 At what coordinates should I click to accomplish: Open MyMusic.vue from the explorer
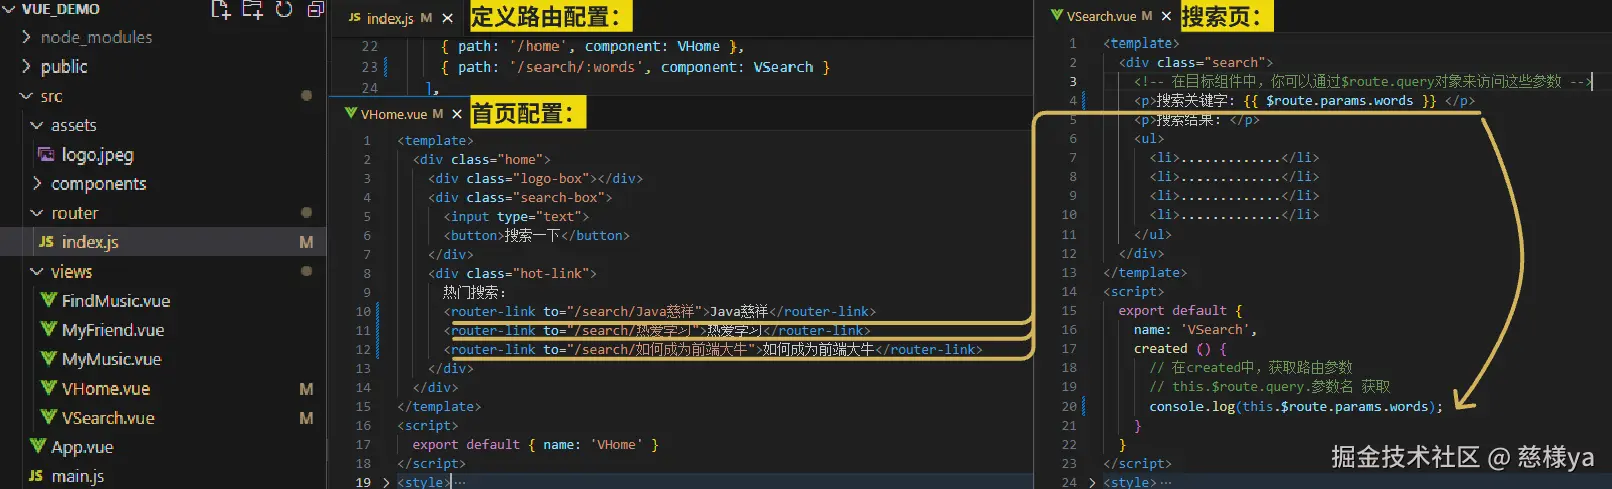111,359
